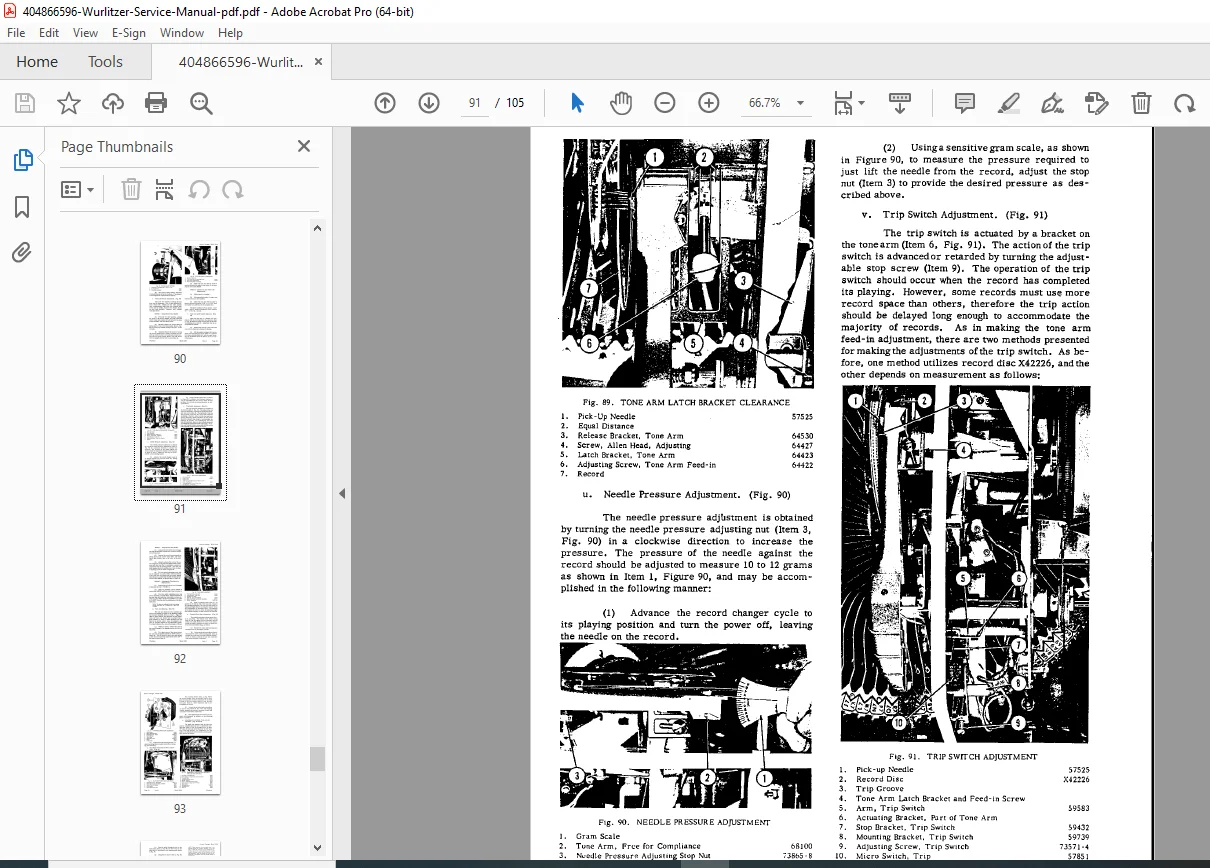Open the Find text magnifier
Image resolution: width=1210 pixels, height=868 pixels.
coord(201,103)
